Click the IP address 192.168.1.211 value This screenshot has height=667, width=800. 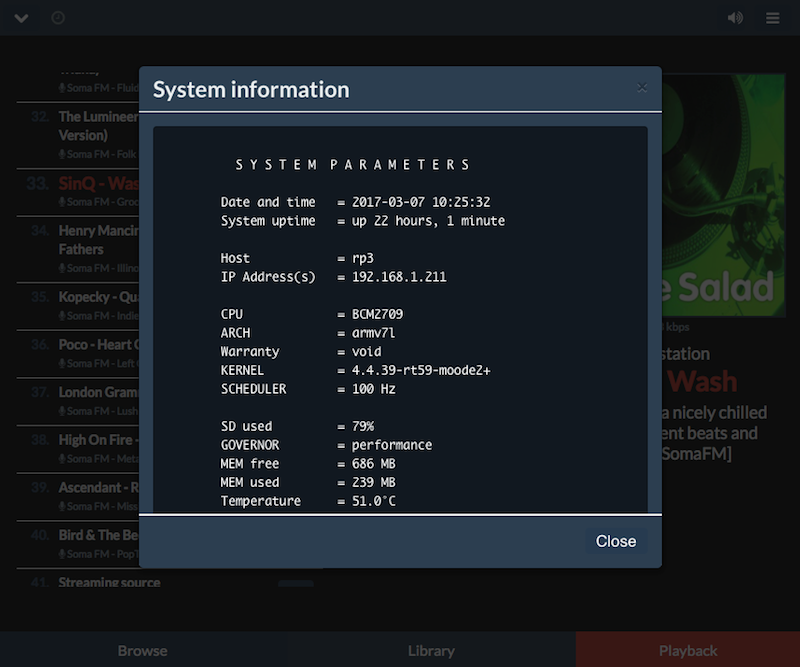pyautogui.click(x=399, y=277)
